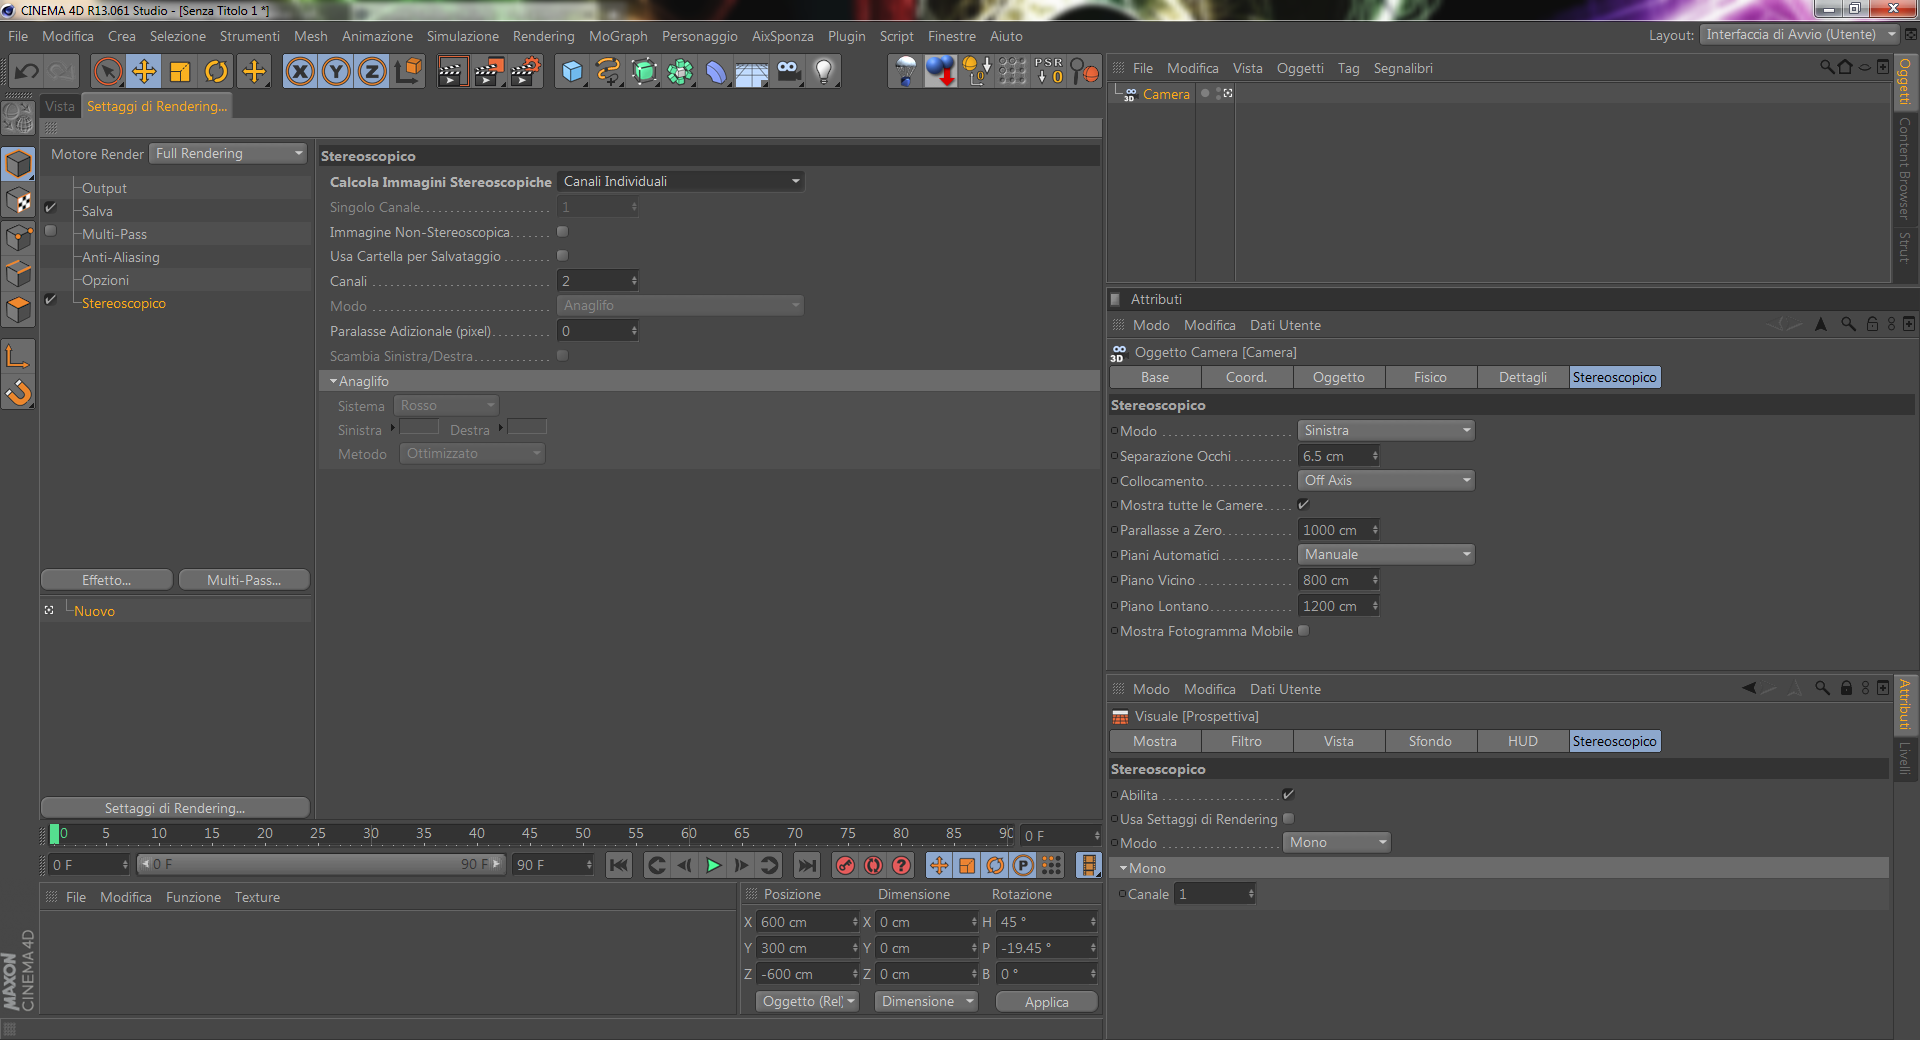
Task: Uncheck the Salva checkbox
Action: click(x=50, y=208)
